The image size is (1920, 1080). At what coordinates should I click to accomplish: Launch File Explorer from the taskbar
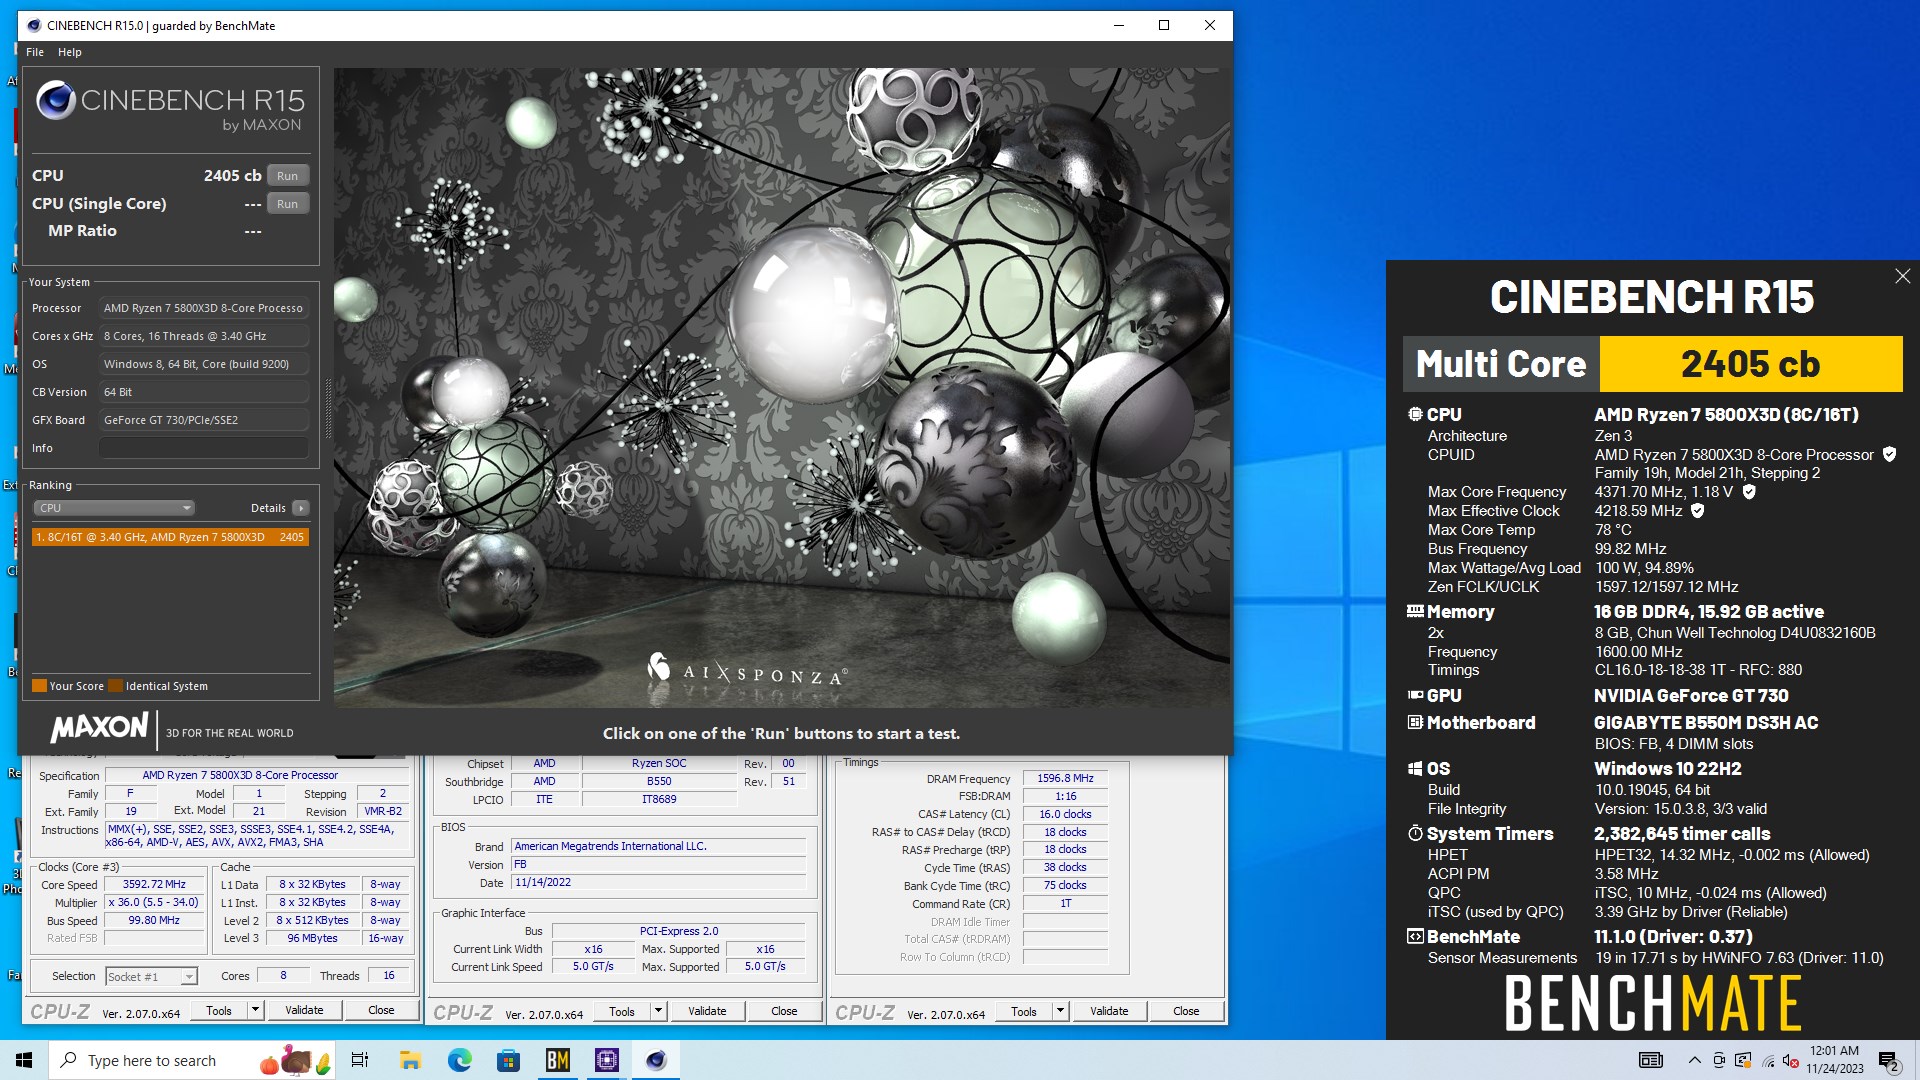[x=410, y=1060]
